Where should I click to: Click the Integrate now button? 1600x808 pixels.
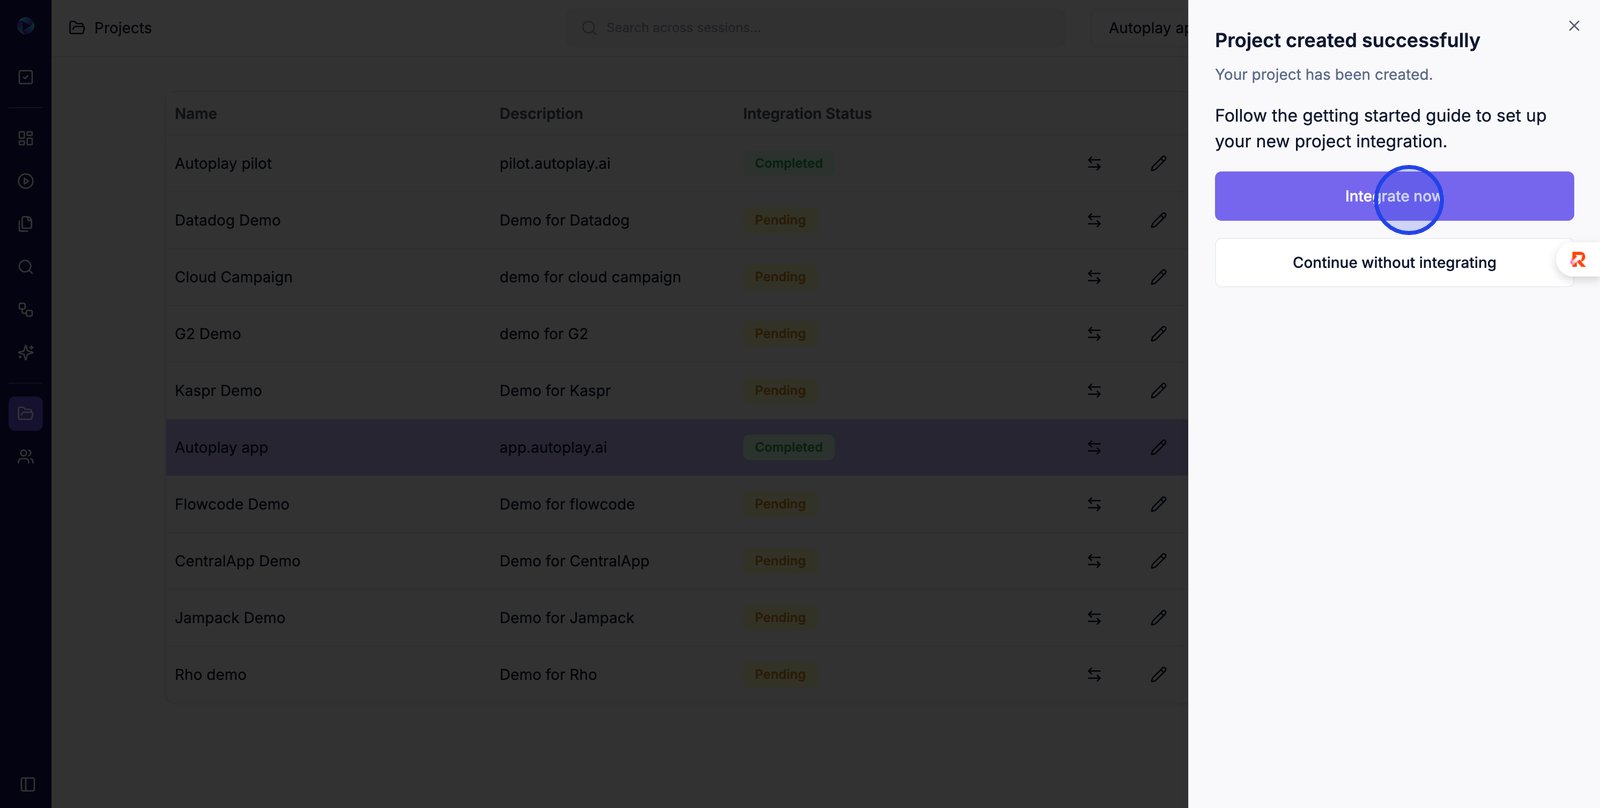click(x=1393, y=196)
